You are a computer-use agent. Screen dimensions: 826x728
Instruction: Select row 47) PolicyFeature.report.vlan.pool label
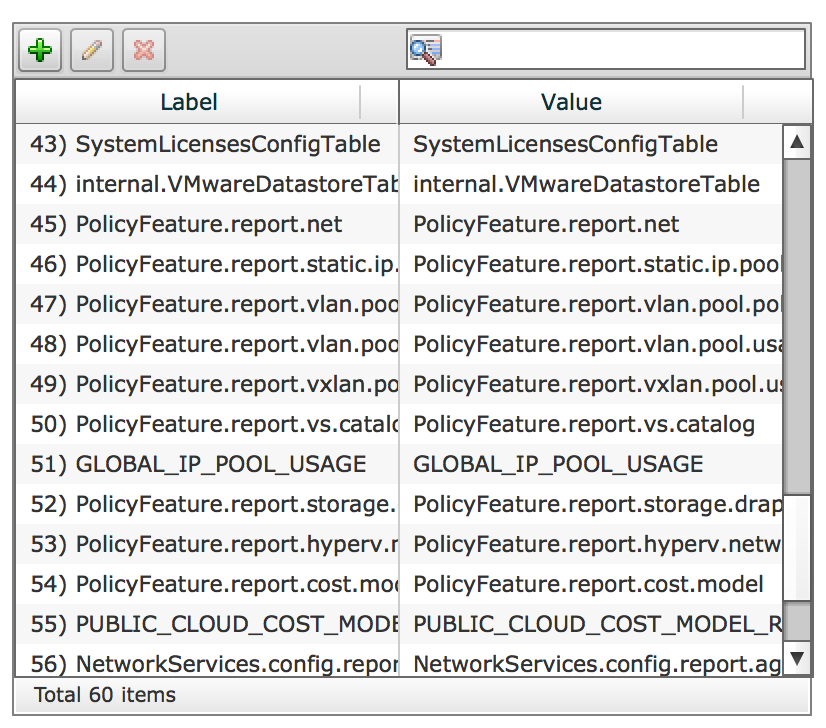click(206, 304)
